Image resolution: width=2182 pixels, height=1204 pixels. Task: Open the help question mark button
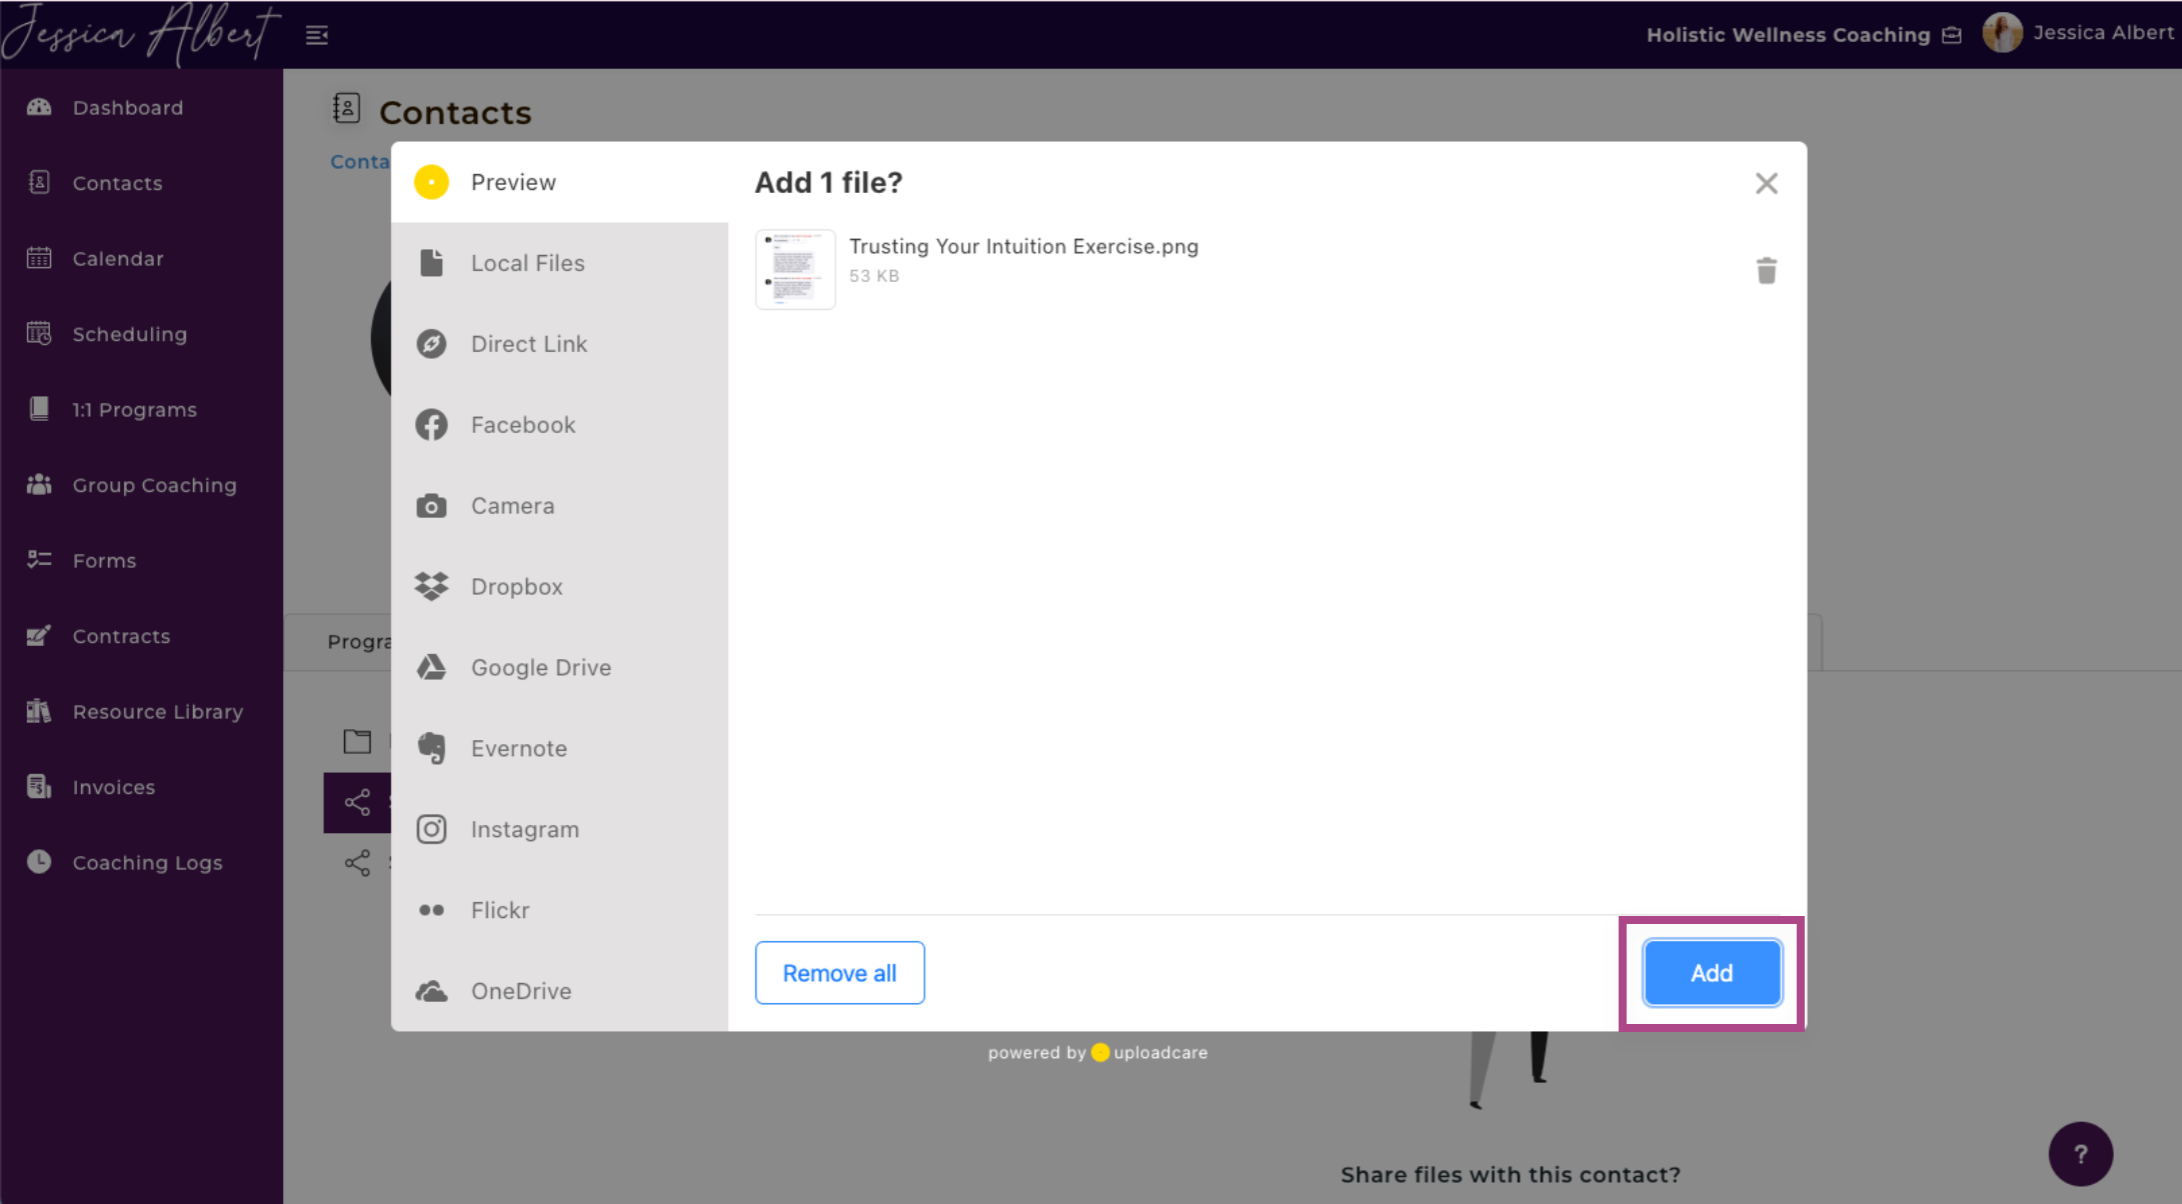coord(2080,1154)
